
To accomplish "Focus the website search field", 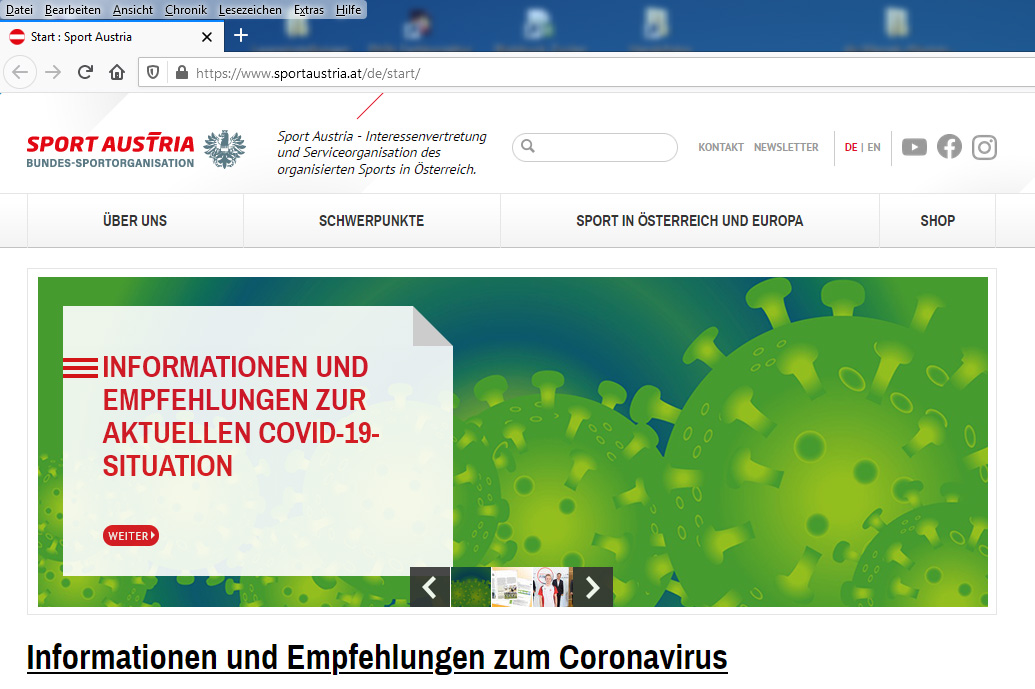I will click(x=595, y=147).
